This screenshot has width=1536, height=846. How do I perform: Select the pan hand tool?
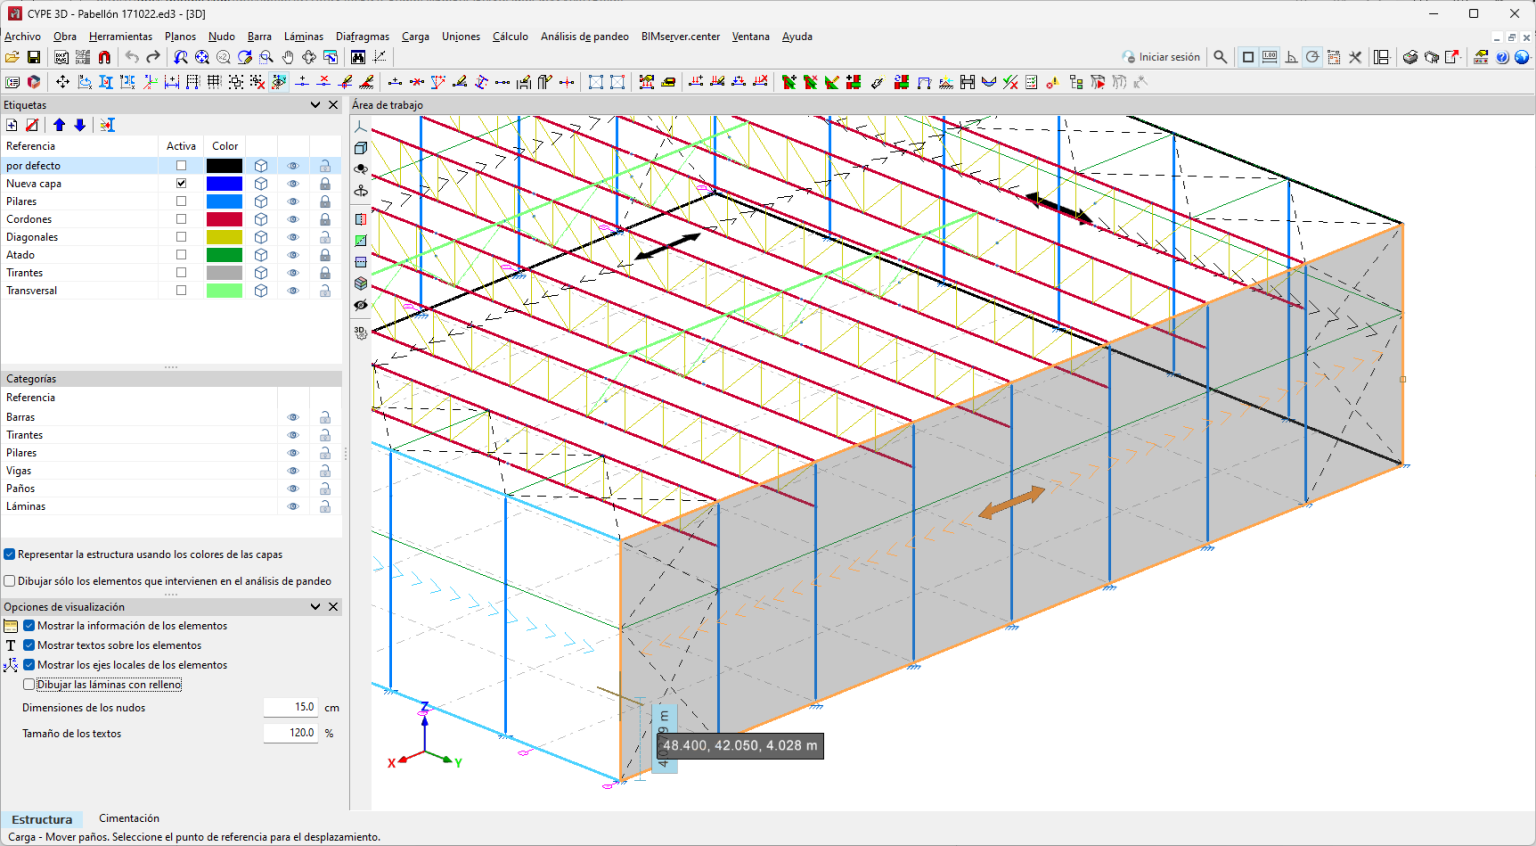coord(288,58)
